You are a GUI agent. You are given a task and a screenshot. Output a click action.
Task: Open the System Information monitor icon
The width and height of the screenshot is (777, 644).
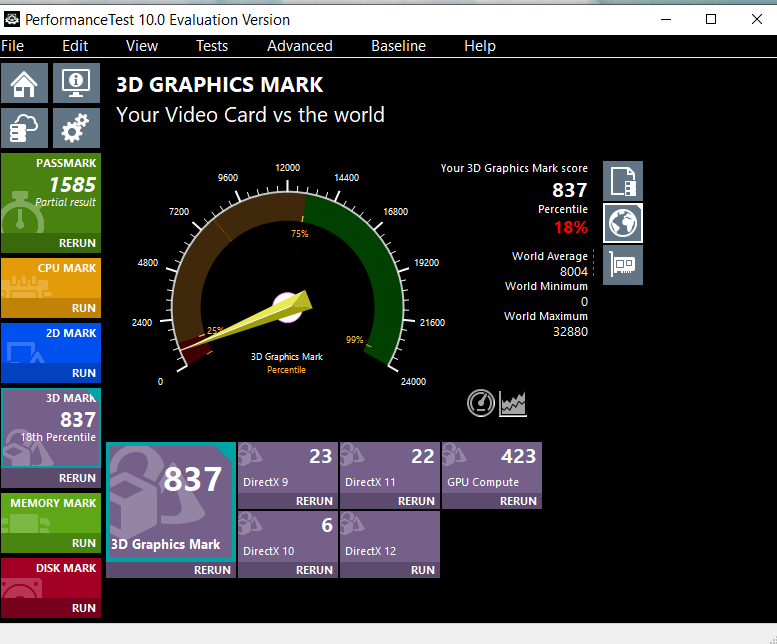pos(76,83)
